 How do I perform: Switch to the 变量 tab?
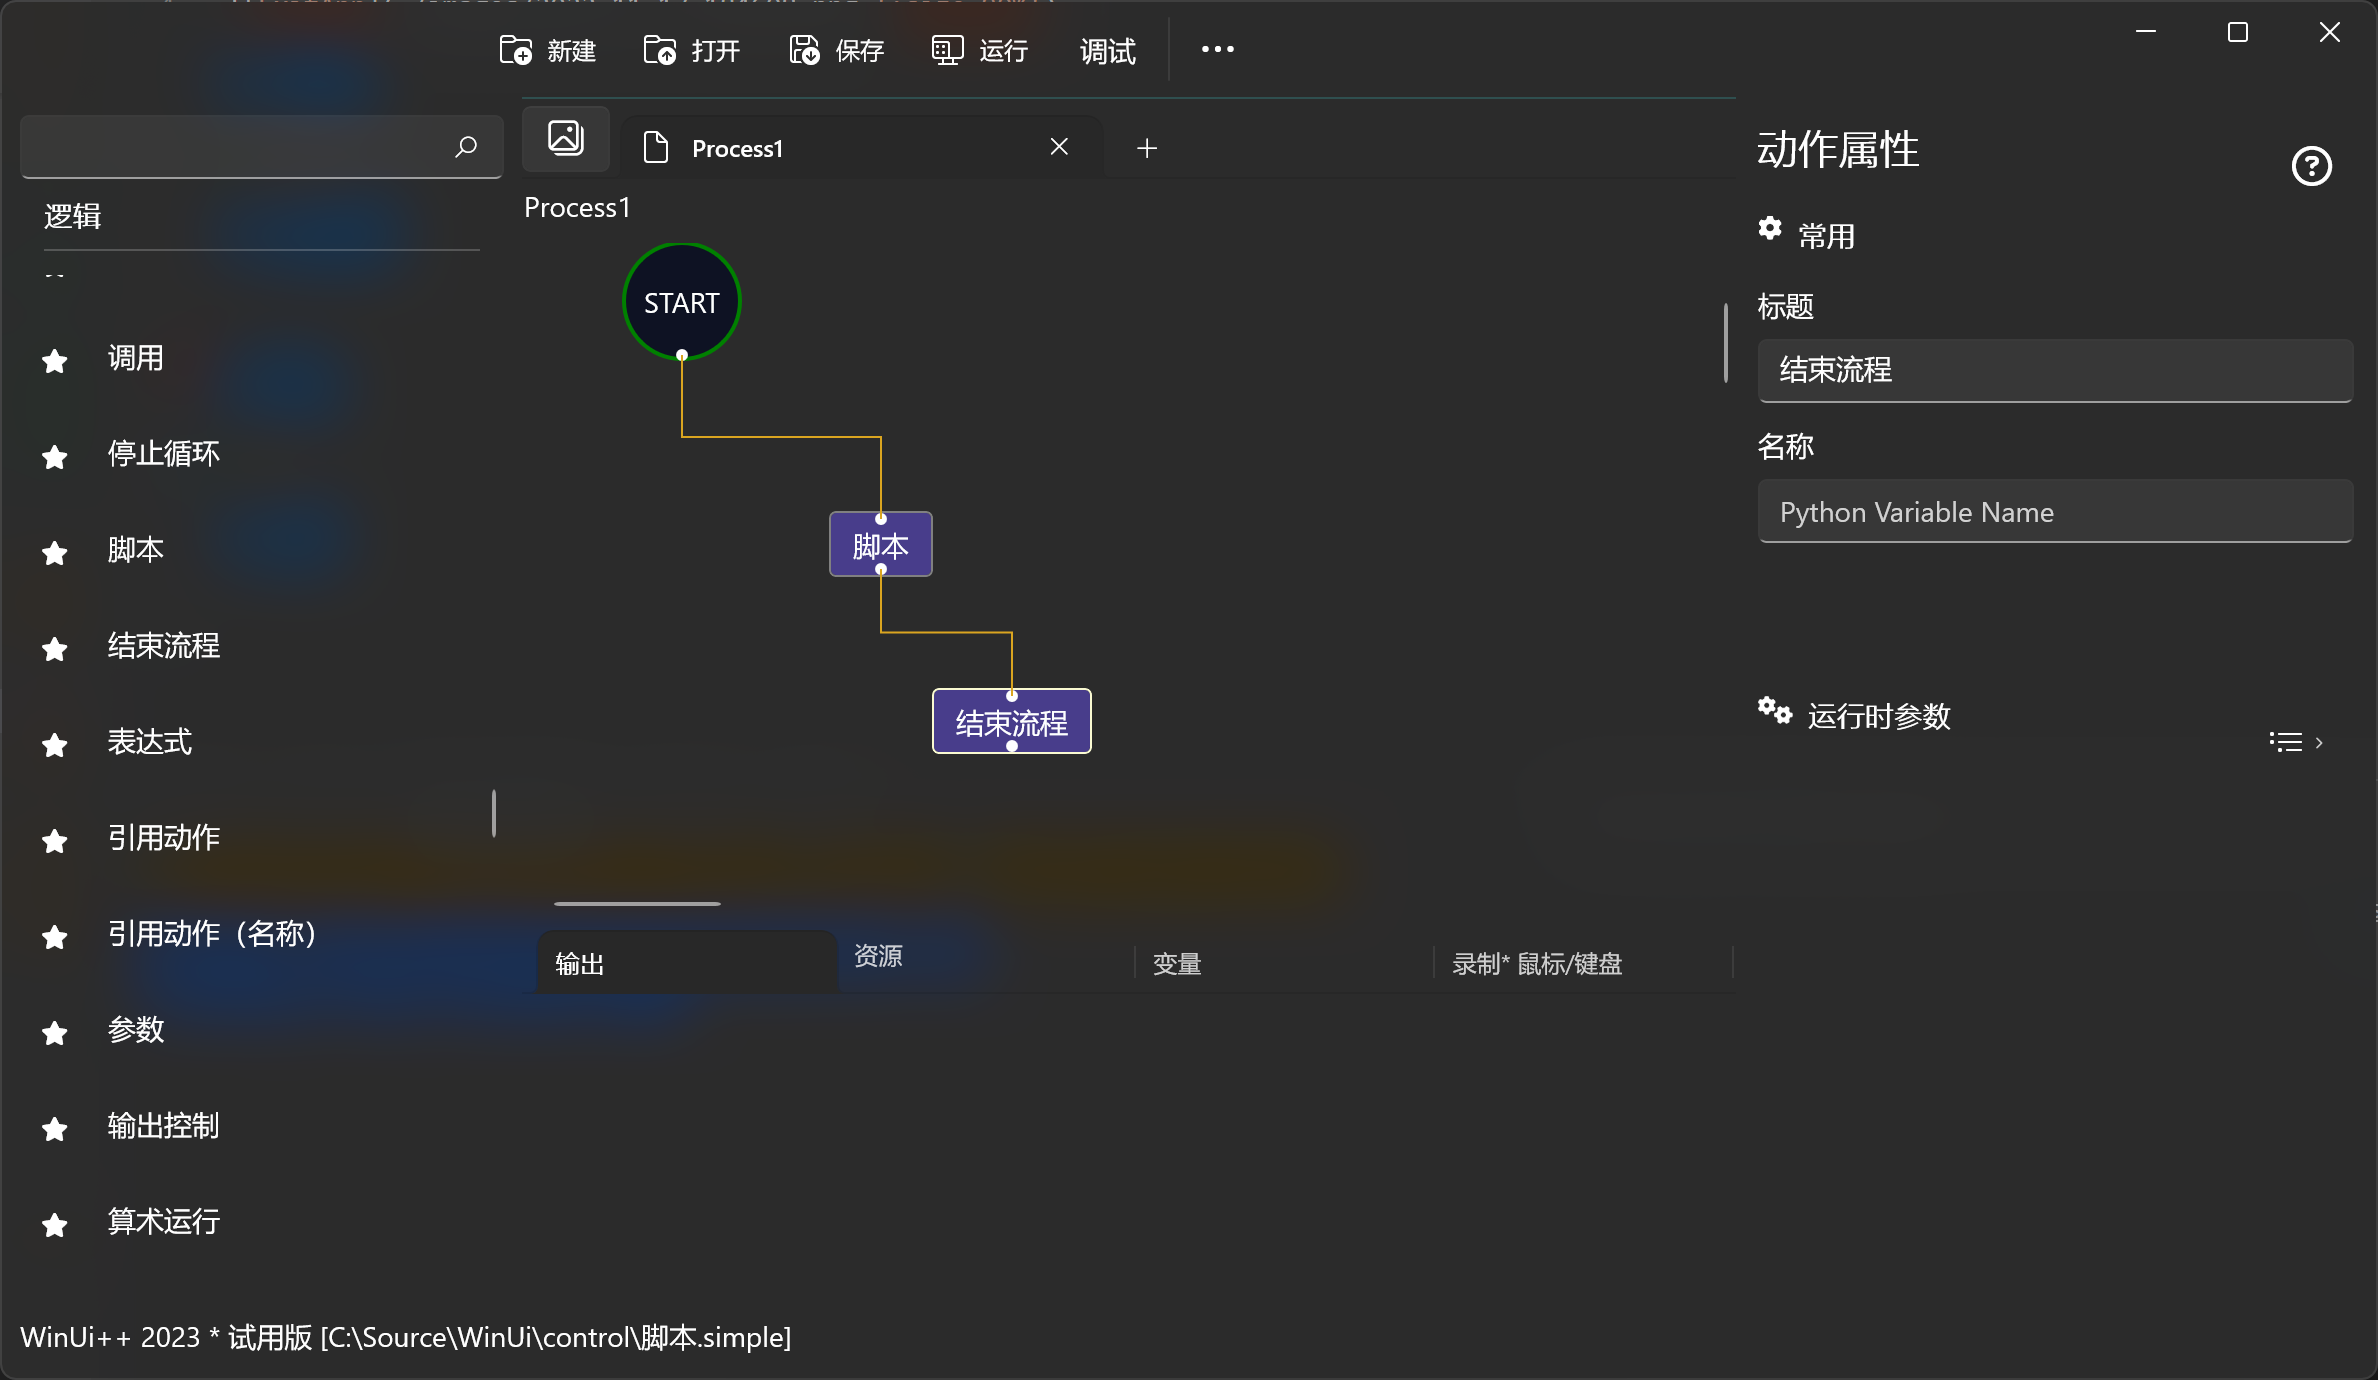point(1177,964)
